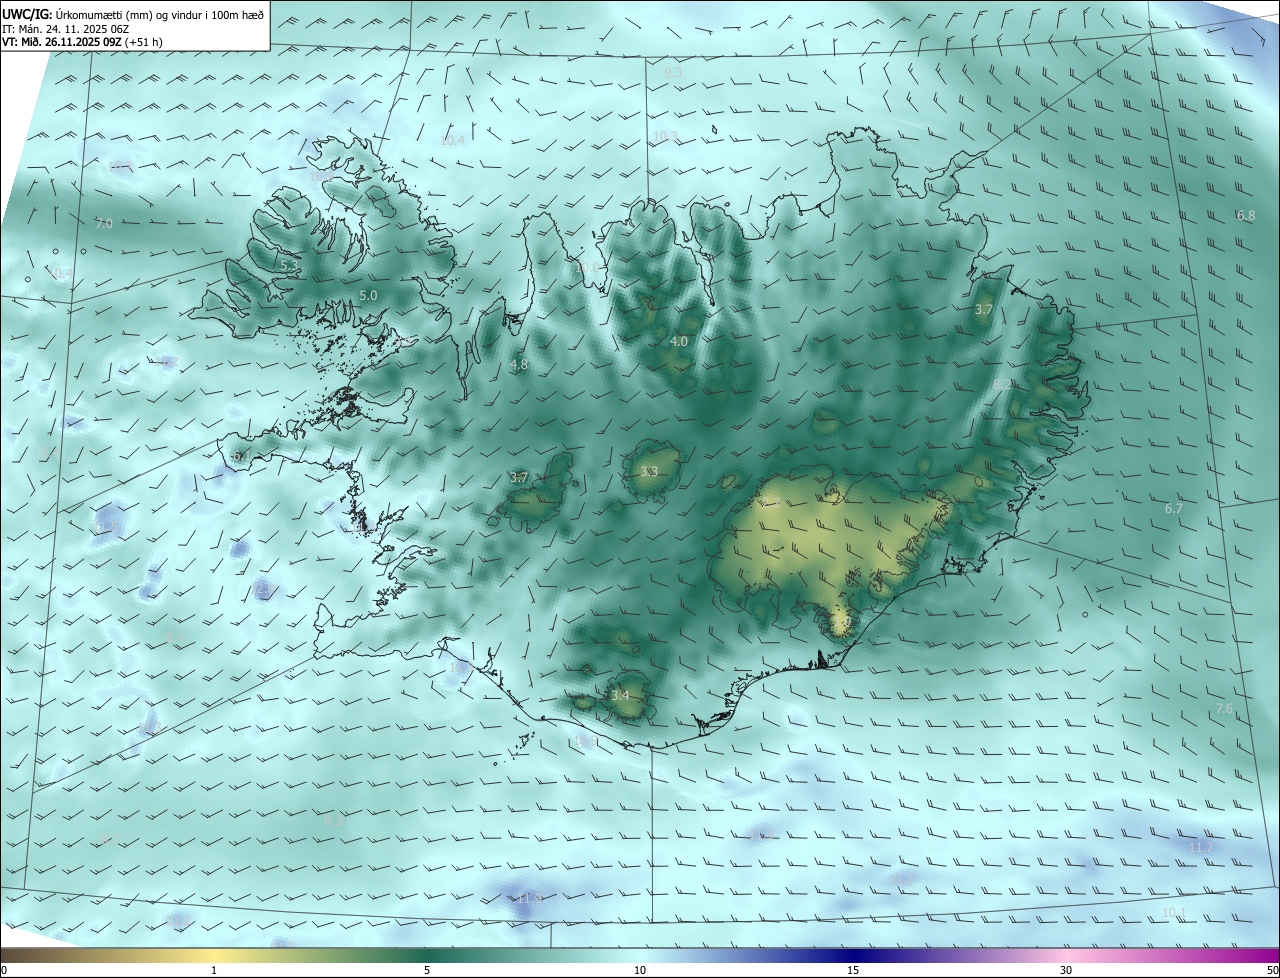
Task: Click the color scale tick label '1'
Action: [214, 971]
